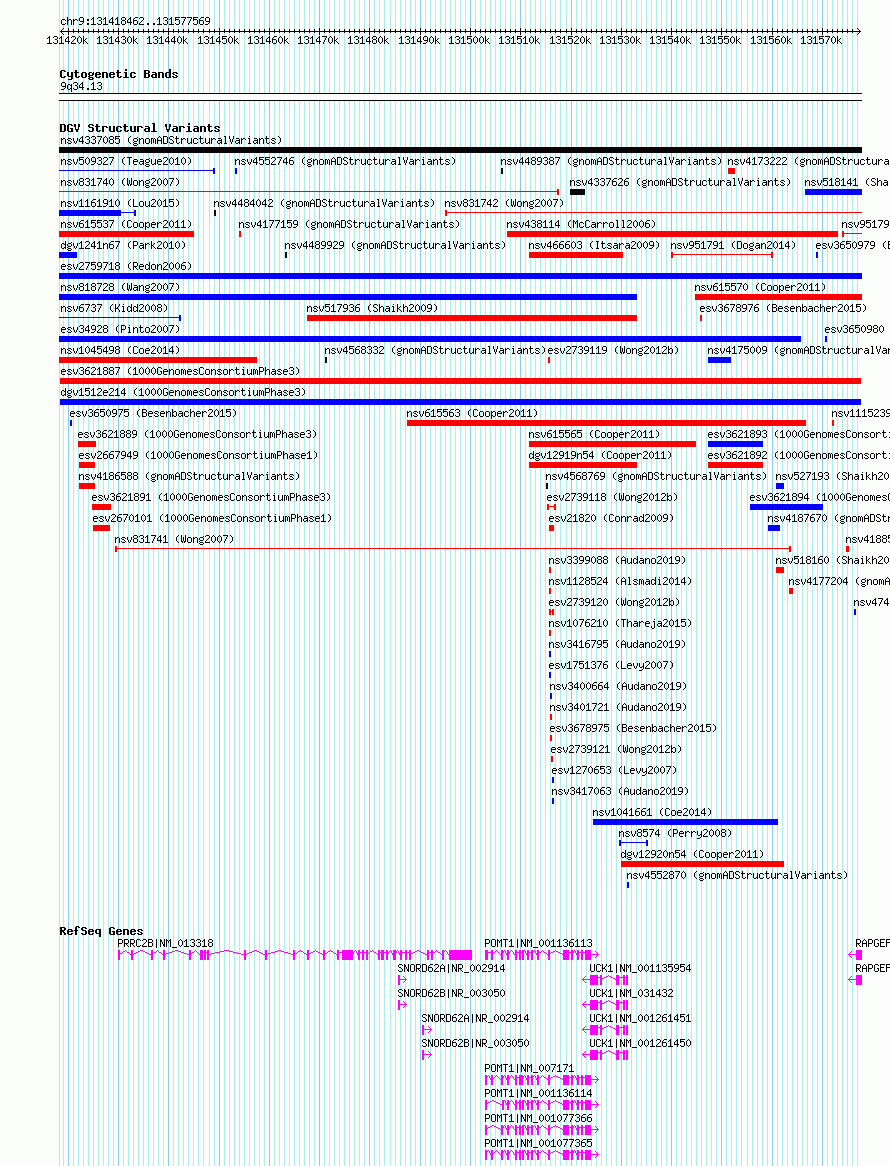Click nsv818728 (Wang2007) label
Screen dimensions: 890x1166
click(120, 287)
